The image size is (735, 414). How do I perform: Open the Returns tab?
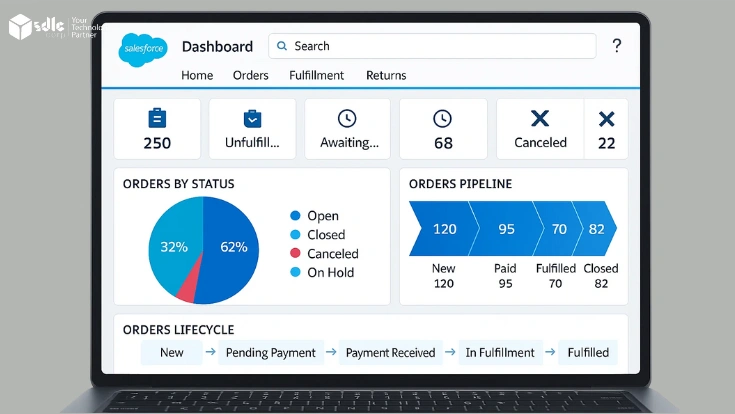point(386,75)
